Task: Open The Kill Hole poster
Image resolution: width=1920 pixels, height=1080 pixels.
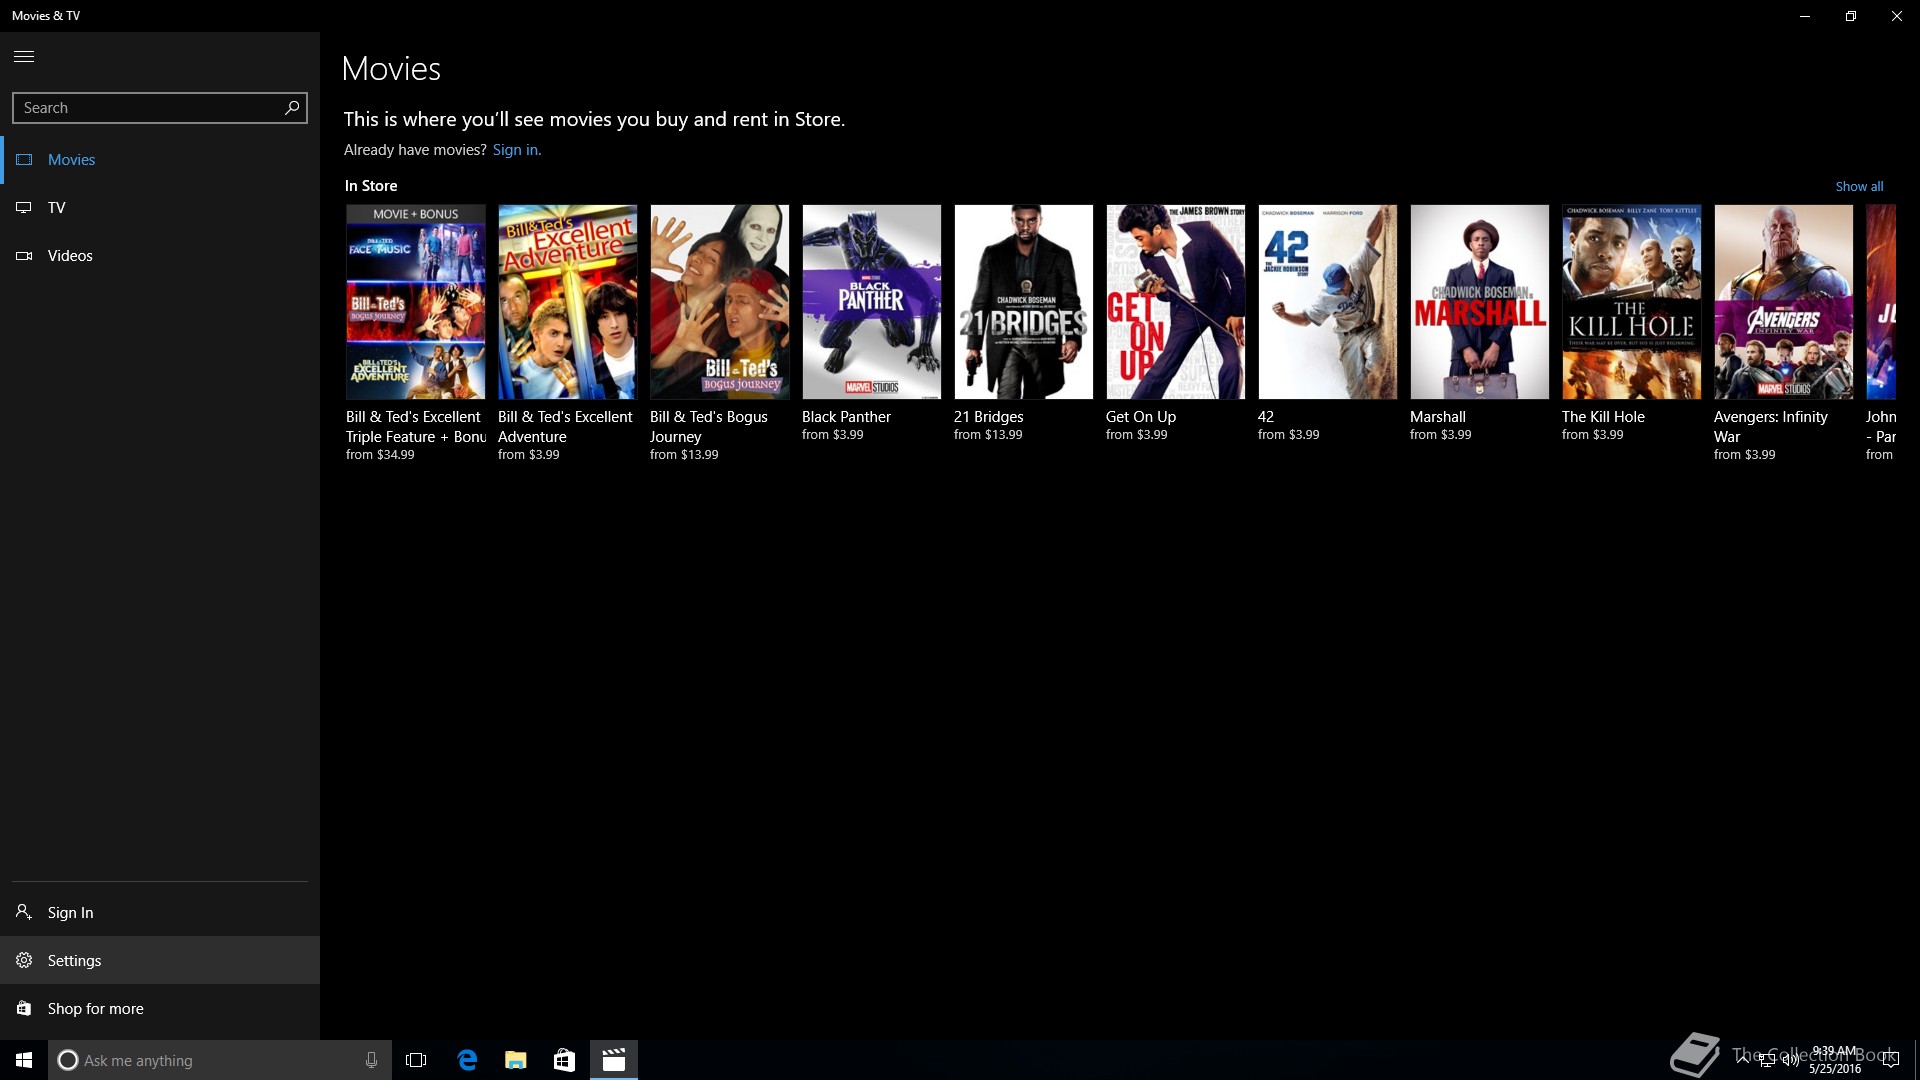Action: [x=1632, y=302]
